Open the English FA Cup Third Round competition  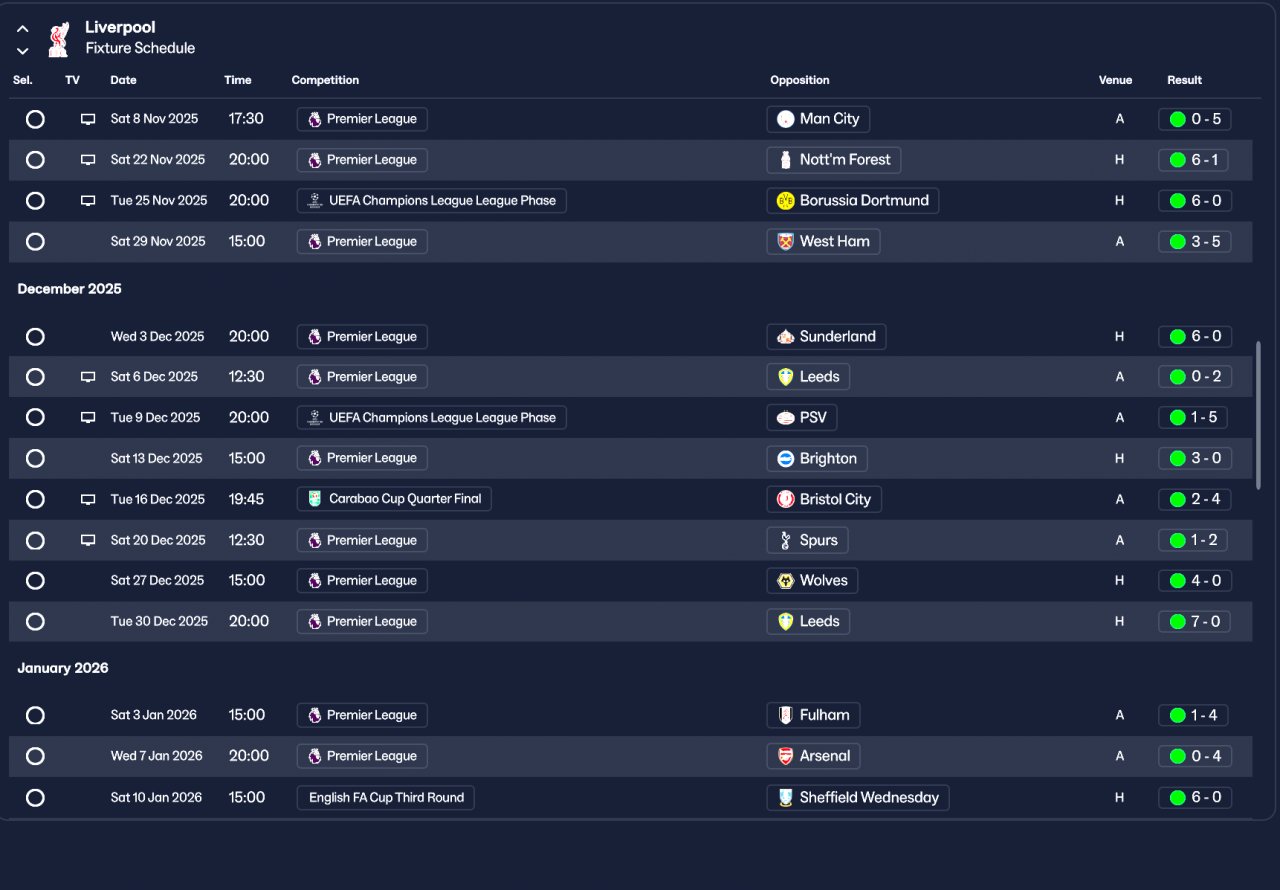click(386, 798)
